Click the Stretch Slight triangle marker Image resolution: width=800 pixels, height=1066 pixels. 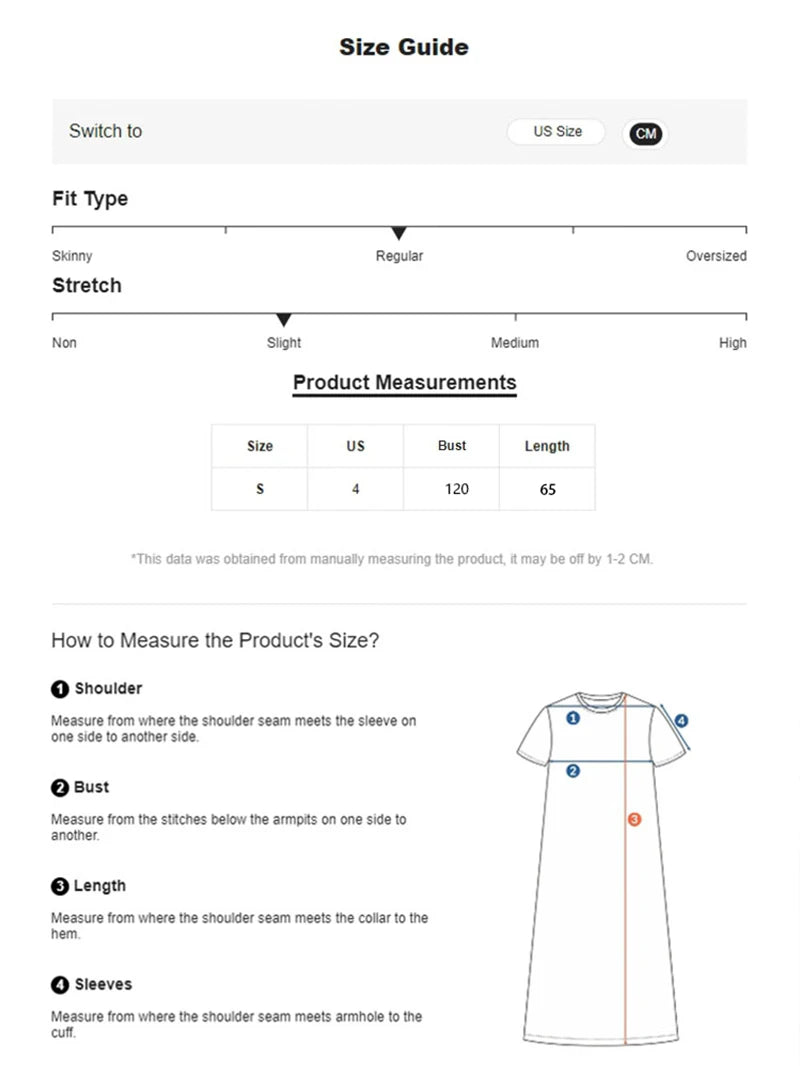pos(284,320)
